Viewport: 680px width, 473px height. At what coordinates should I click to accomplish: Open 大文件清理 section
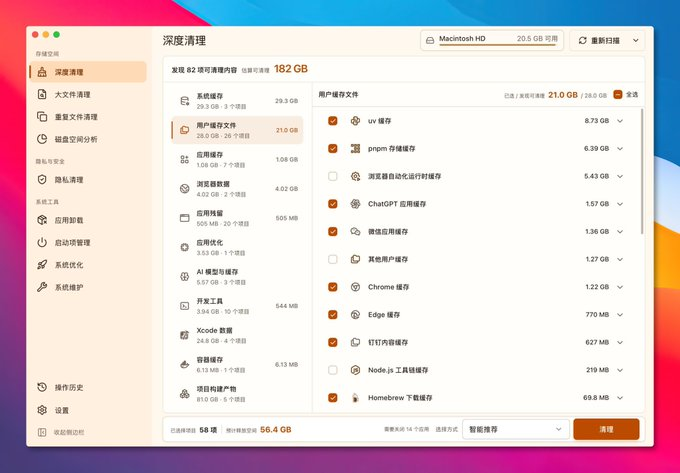coord(88,95)
